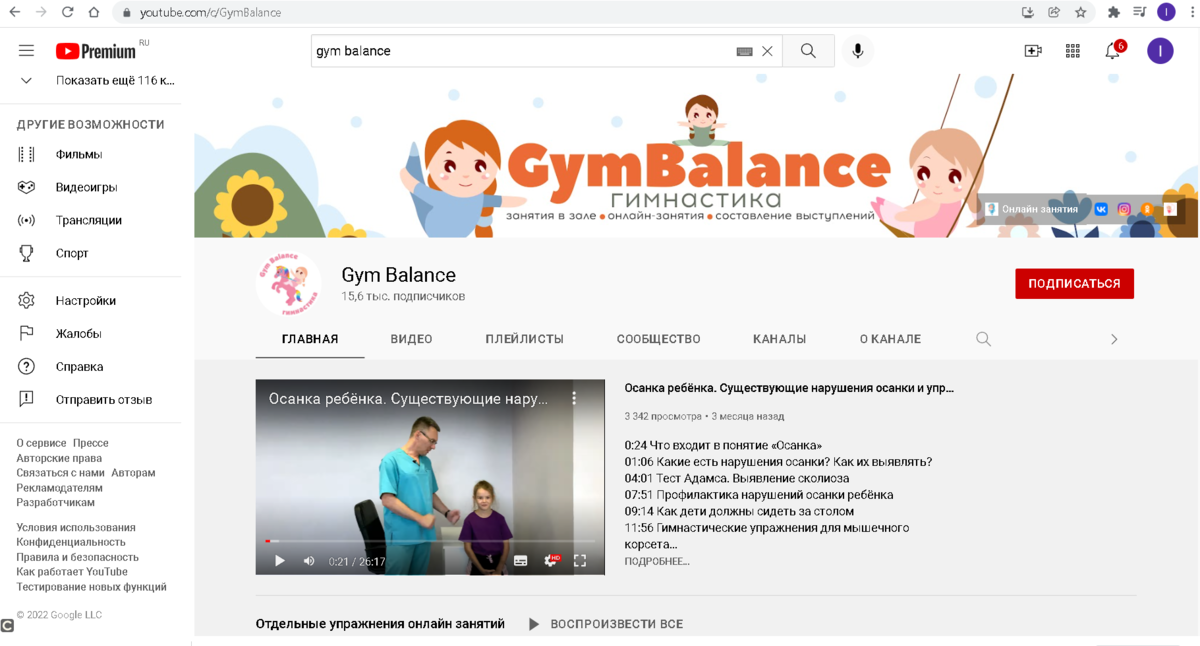This screenshot has height=646, width=1200.
Task: Open the О сервисе footer link
Action: pyautogui.click(x=41, y=443)
